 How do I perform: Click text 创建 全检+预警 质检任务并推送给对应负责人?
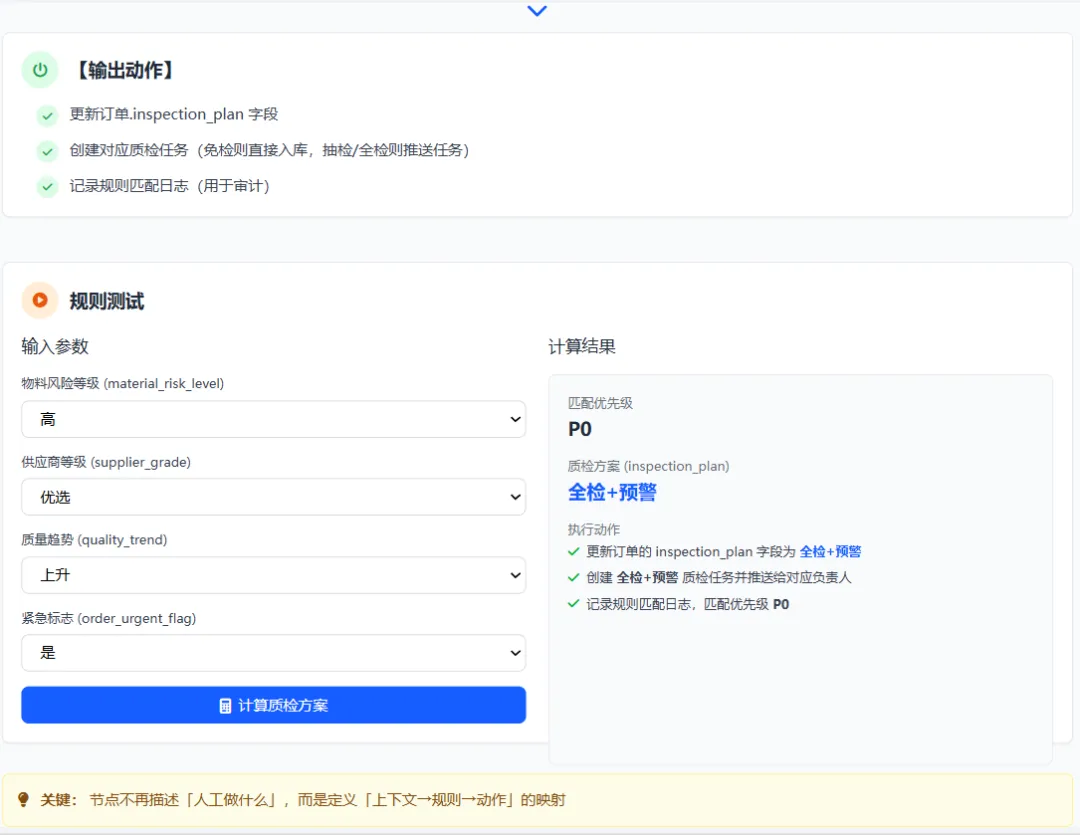pyautogui.click(x=719, y=577)
